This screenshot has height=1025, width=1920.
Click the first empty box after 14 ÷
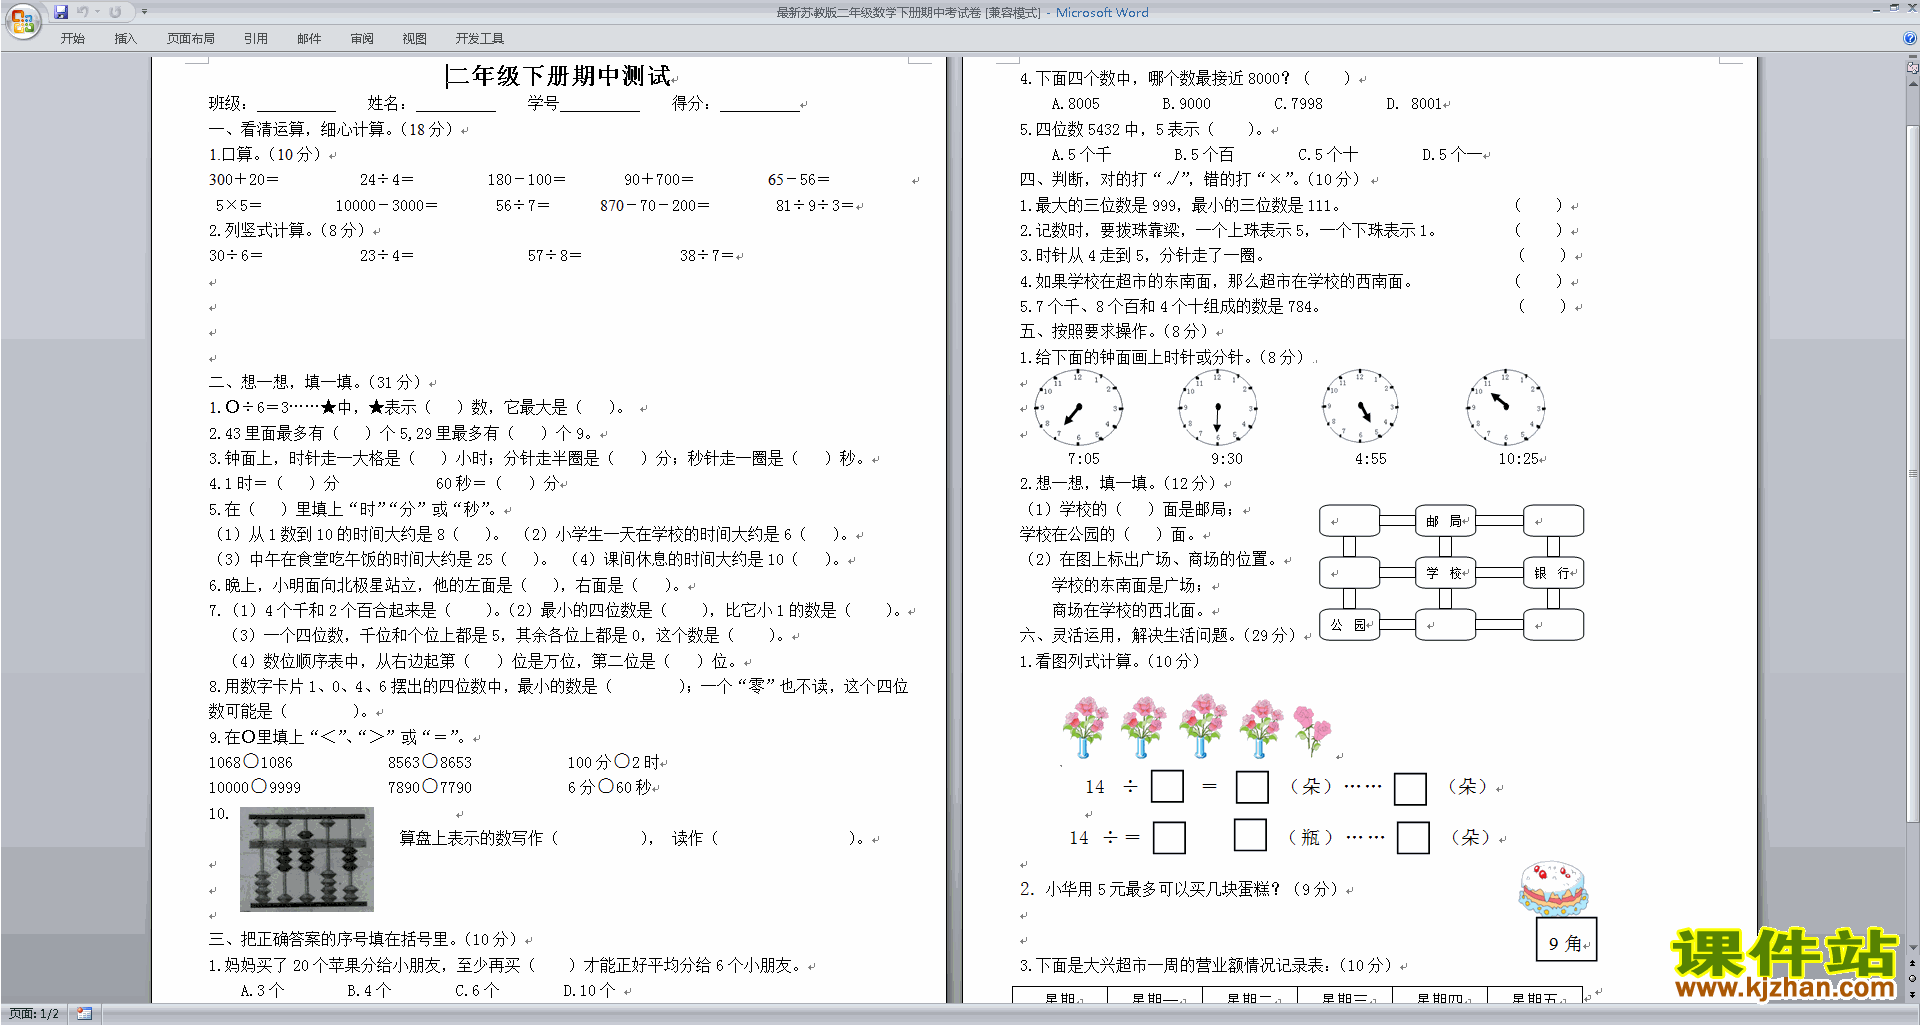[x=1167, y=787]
